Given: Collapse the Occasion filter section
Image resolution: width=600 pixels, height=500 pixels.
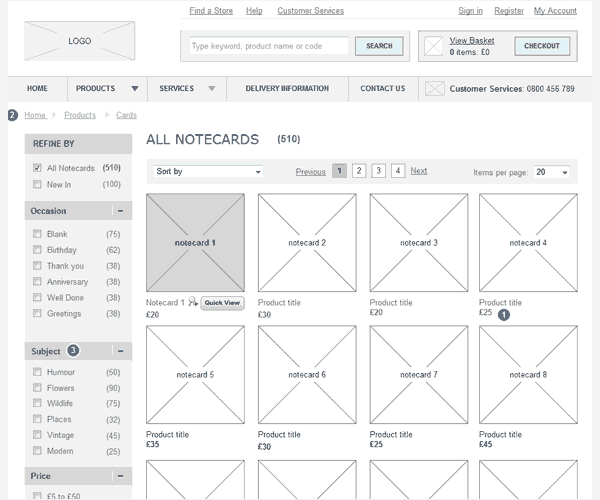Looking at the screenshot, I should tap(120, 211).
